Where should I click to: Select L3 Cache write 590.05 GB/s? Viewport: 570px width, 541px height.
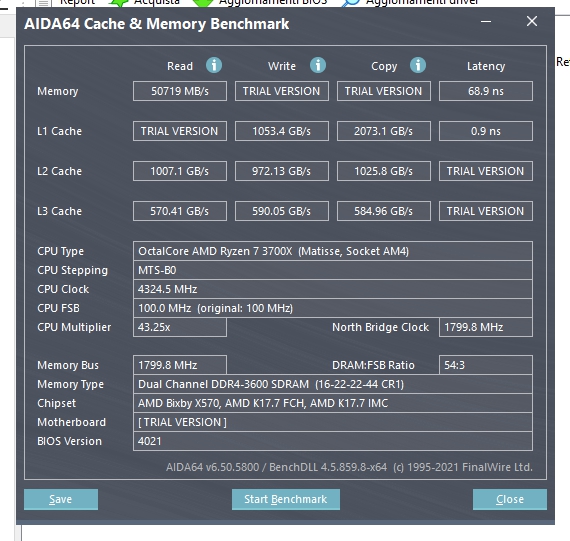(x=282, y=211)
